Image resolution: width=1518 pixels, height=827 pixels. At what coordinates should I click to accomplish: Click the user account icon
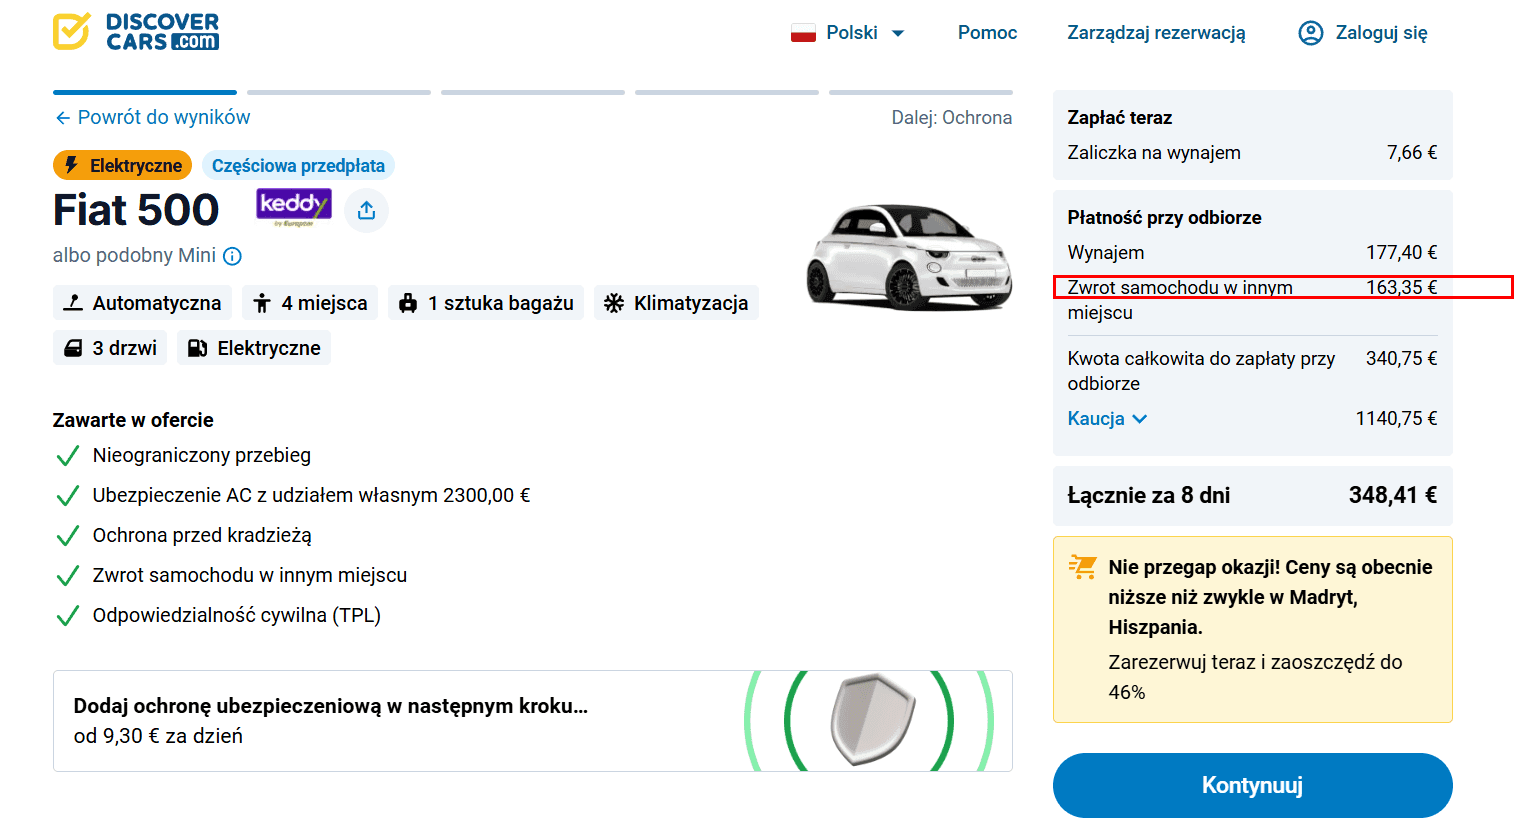pos(1310,33)
